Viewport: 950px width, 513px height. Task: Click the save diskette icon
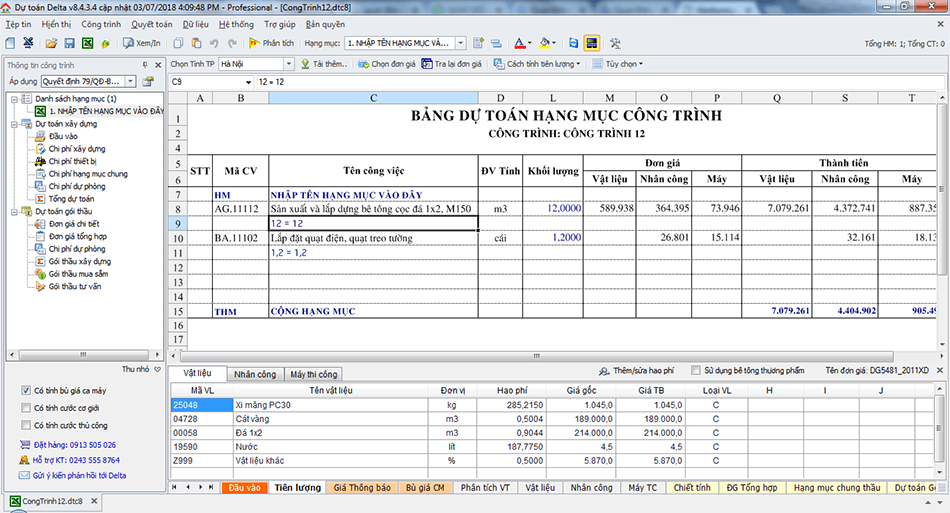click(69, 43)
